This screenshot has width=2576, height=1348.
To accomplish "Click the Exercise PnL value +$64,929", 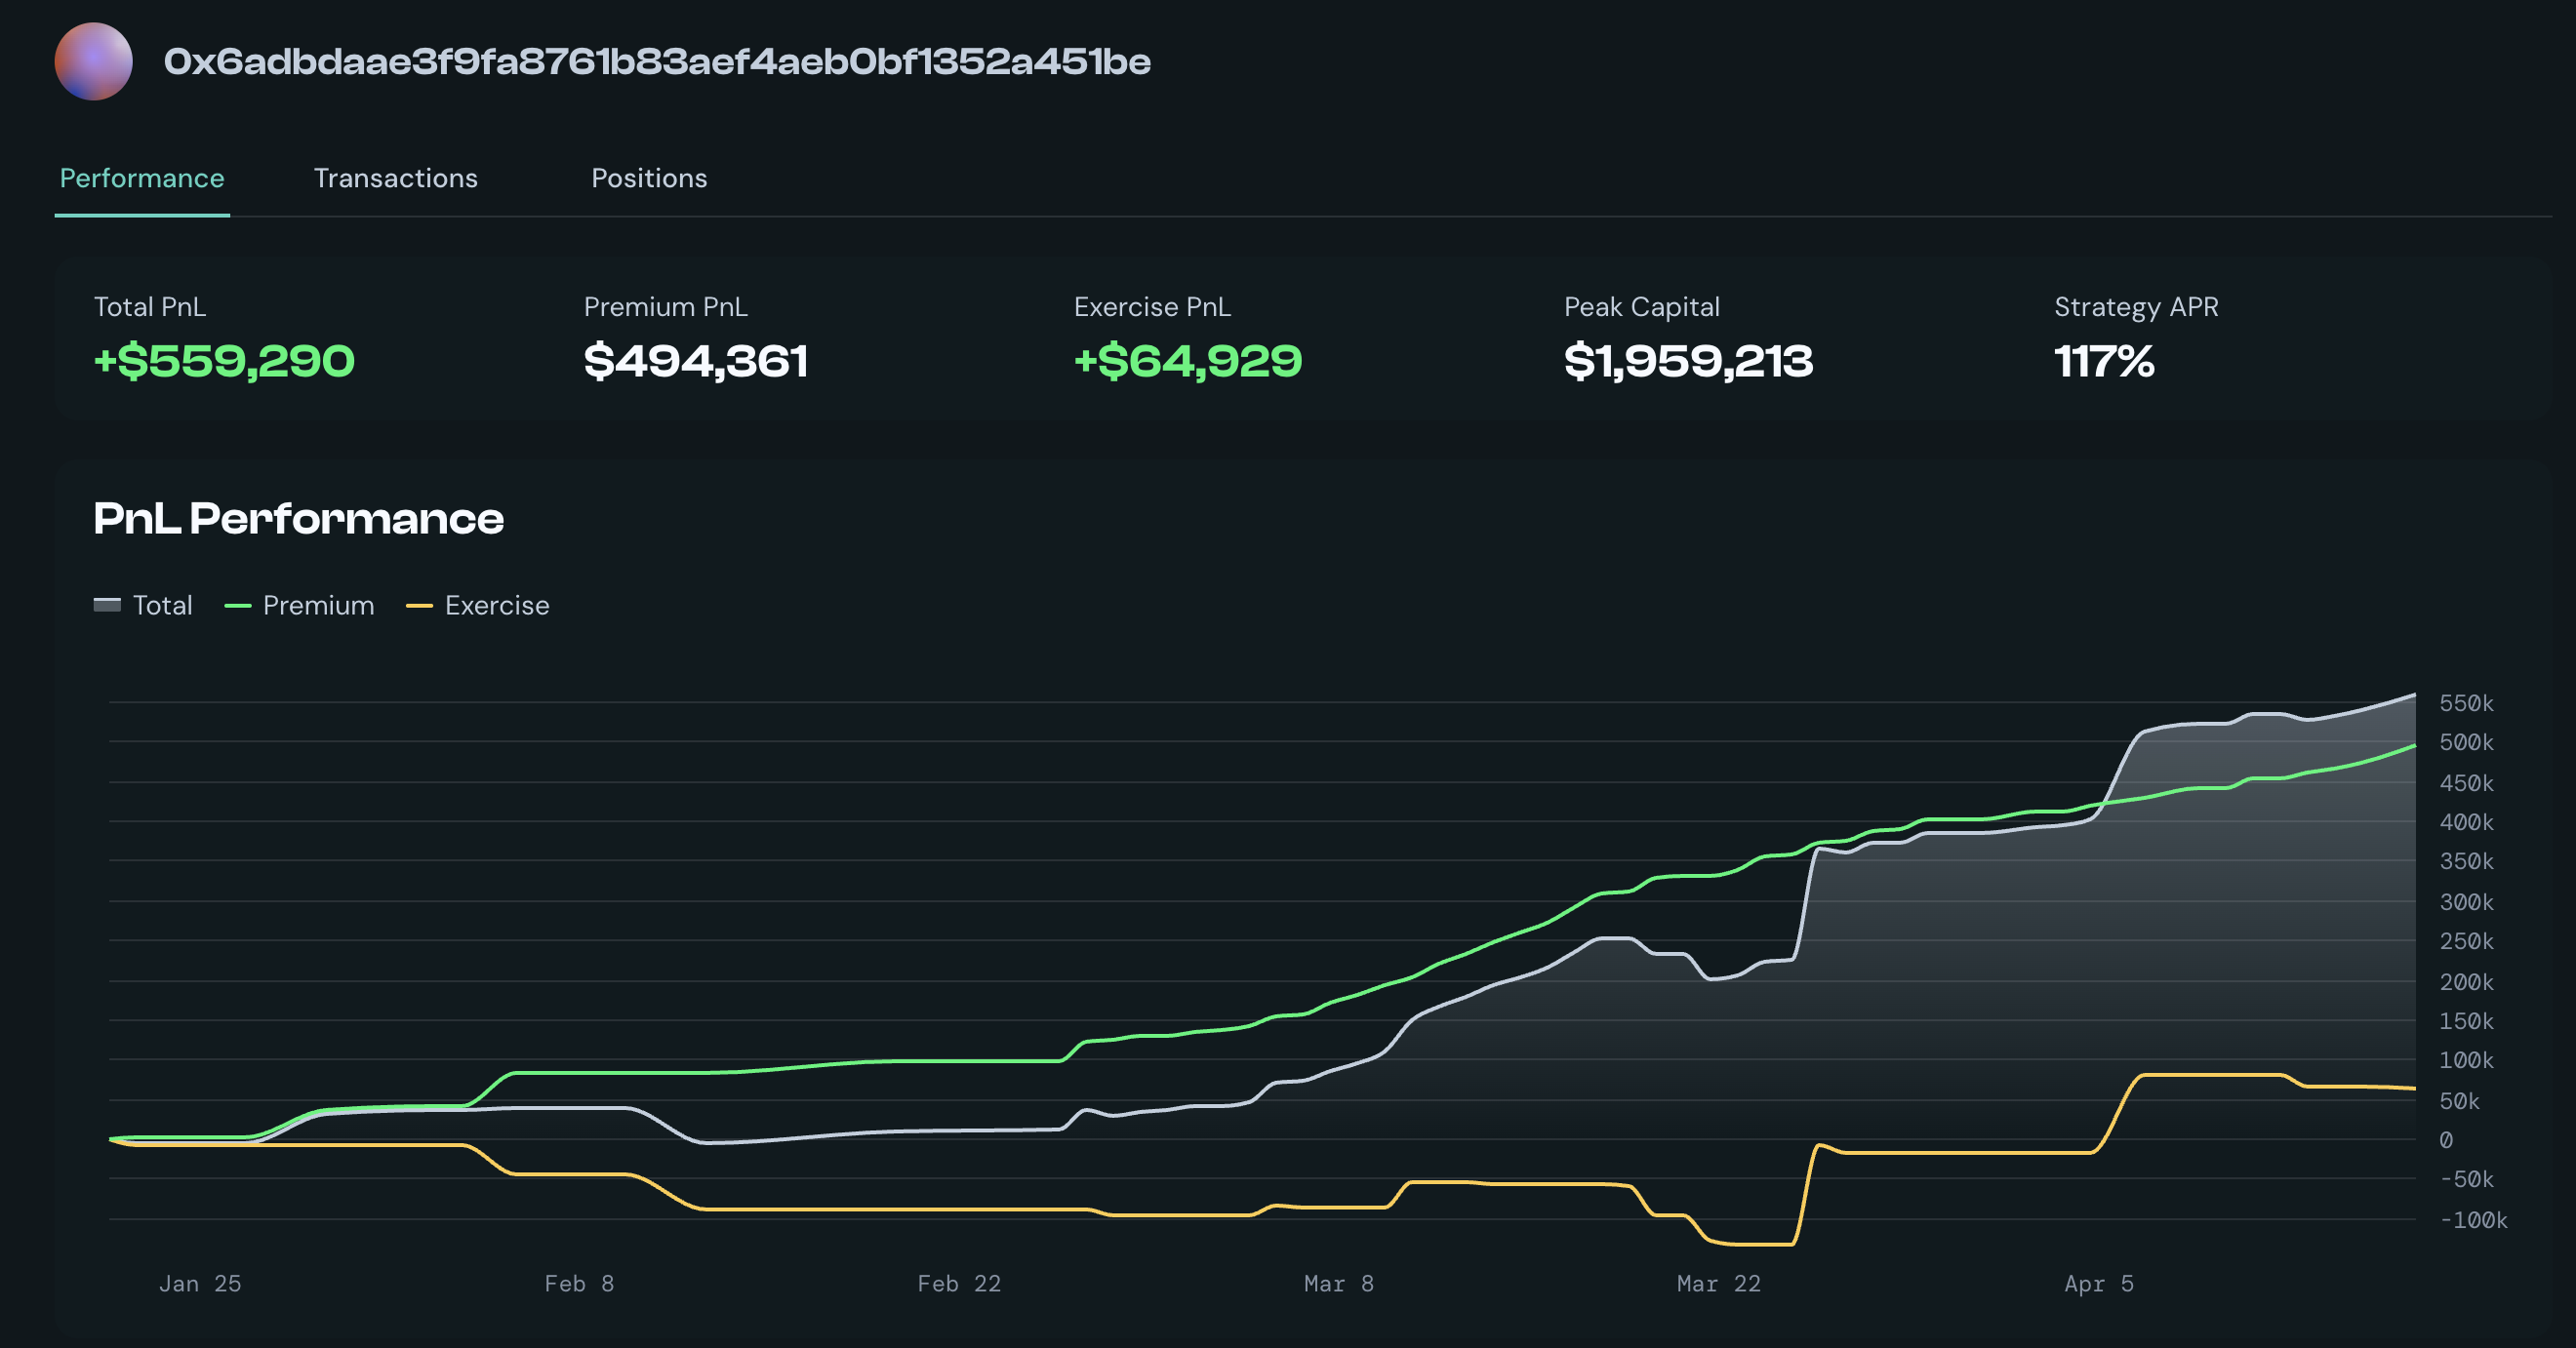I will tap(1188, 361).
